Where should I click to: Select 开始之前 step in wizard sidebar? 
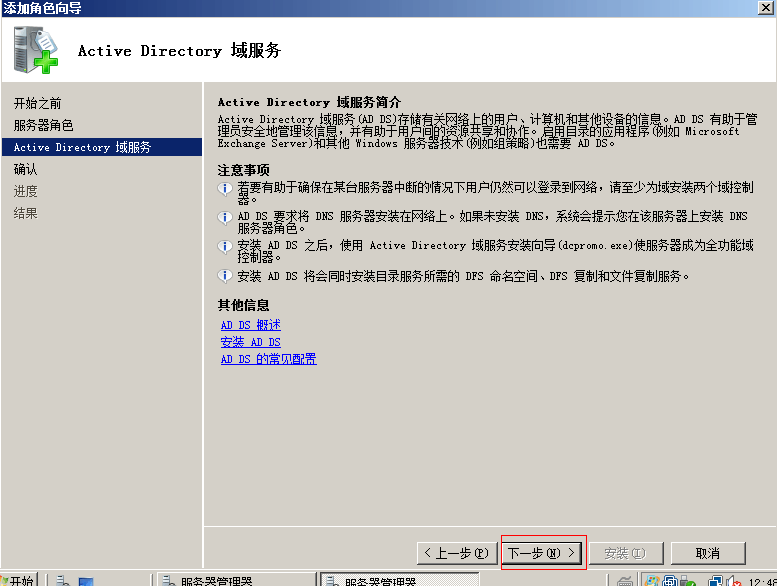pyautogui.click(x=37, y=103)
